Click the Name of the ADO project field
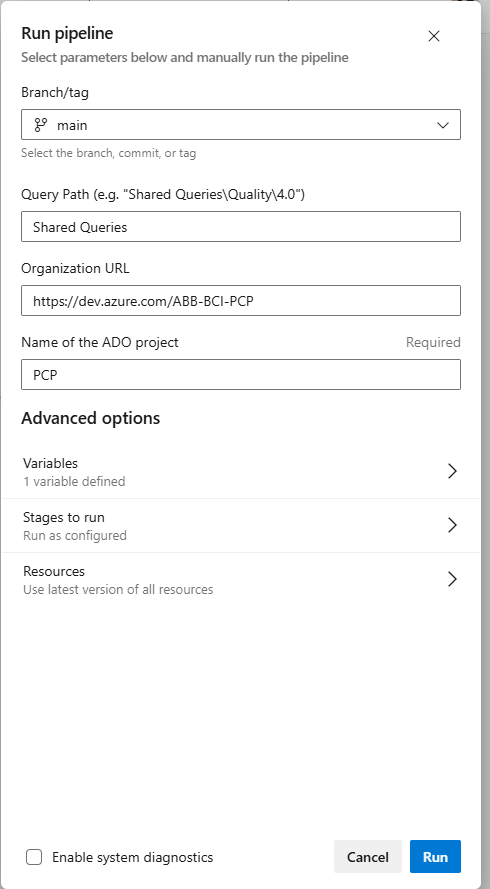The width and height of the screenshot is (490, 889). 241,375
